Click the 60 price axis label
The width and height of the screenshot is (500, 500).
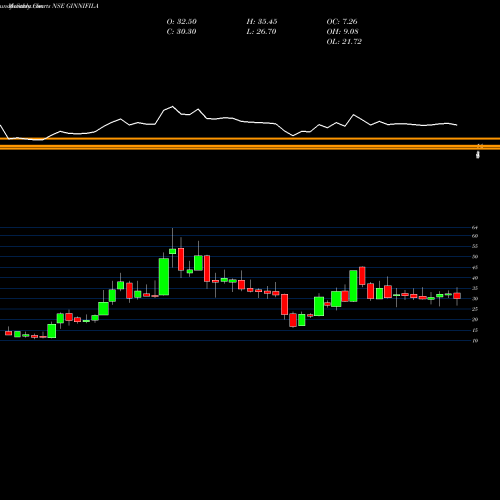click(475, 236)
